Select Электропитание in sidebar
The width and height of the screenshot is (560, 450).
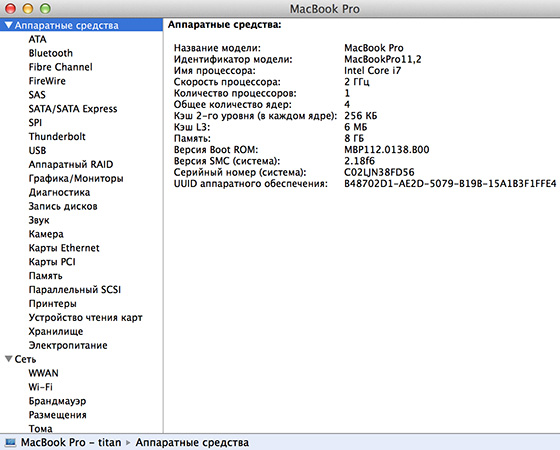coord(68,345)
